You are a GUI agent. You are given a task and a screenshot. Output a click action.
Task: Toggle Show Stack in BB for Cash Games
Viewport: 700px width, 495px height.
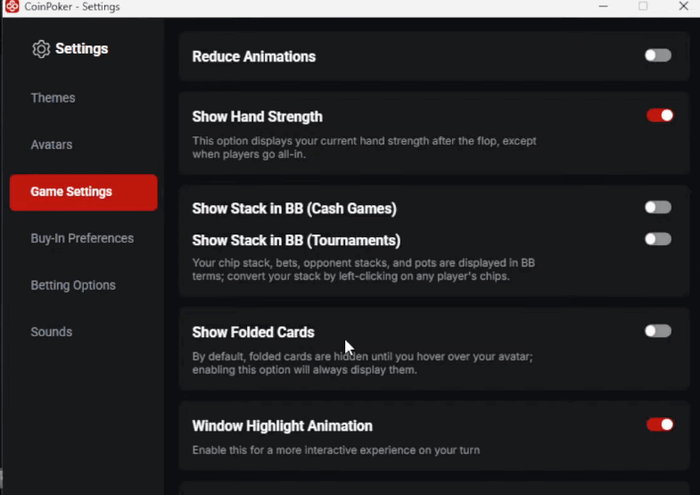(x=658, y=208)
